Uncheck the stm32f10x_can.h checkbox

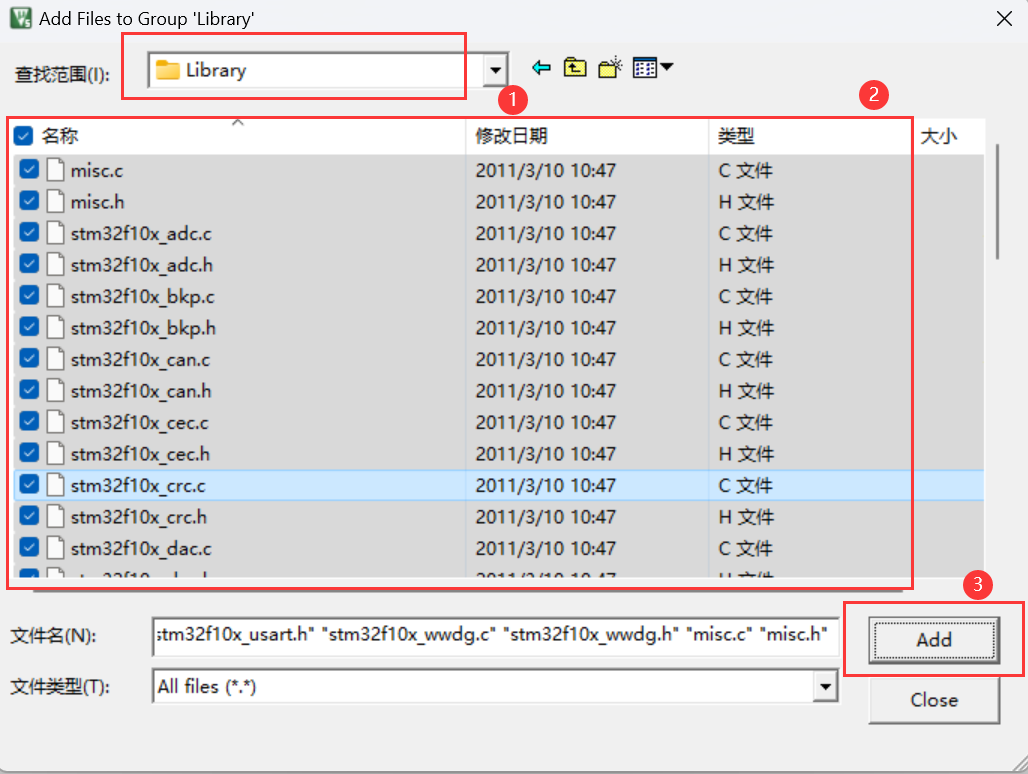(29, 389)
